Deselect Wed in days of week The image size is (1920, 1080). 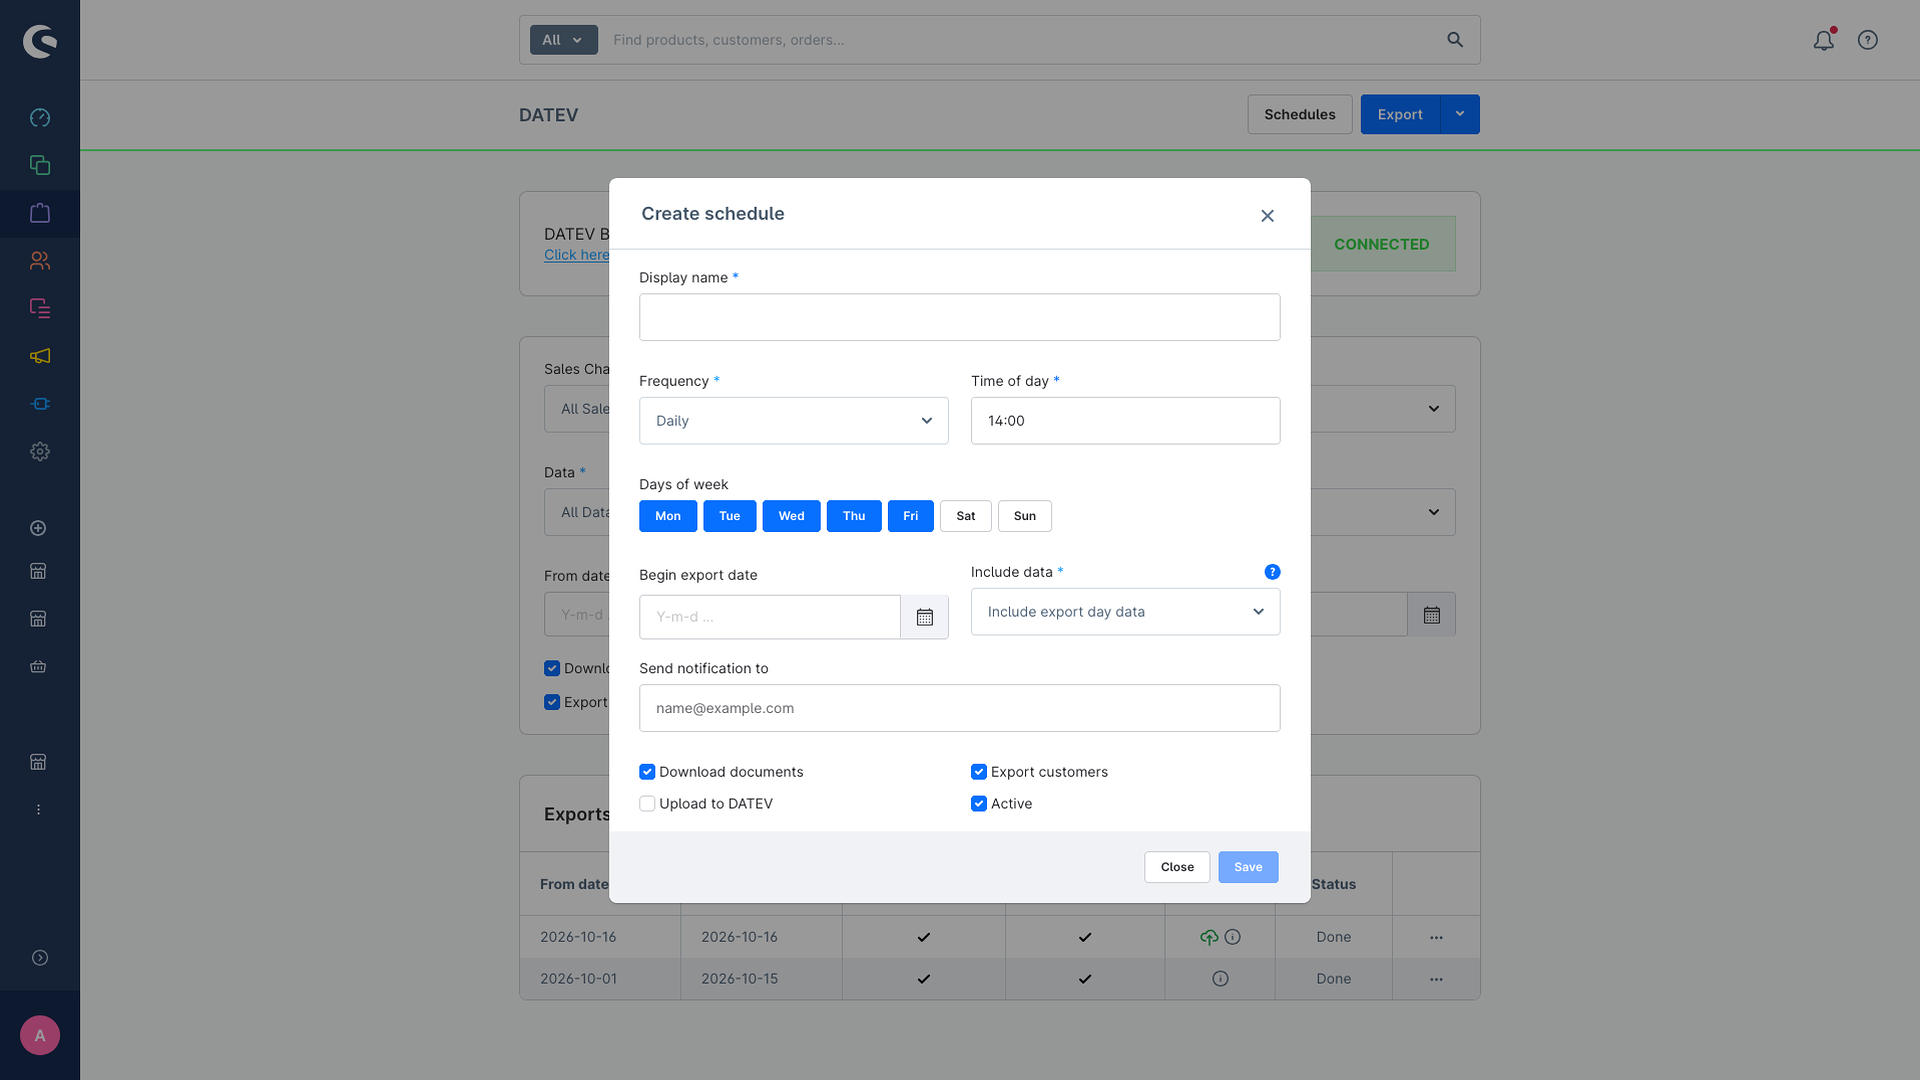(792, 516)
